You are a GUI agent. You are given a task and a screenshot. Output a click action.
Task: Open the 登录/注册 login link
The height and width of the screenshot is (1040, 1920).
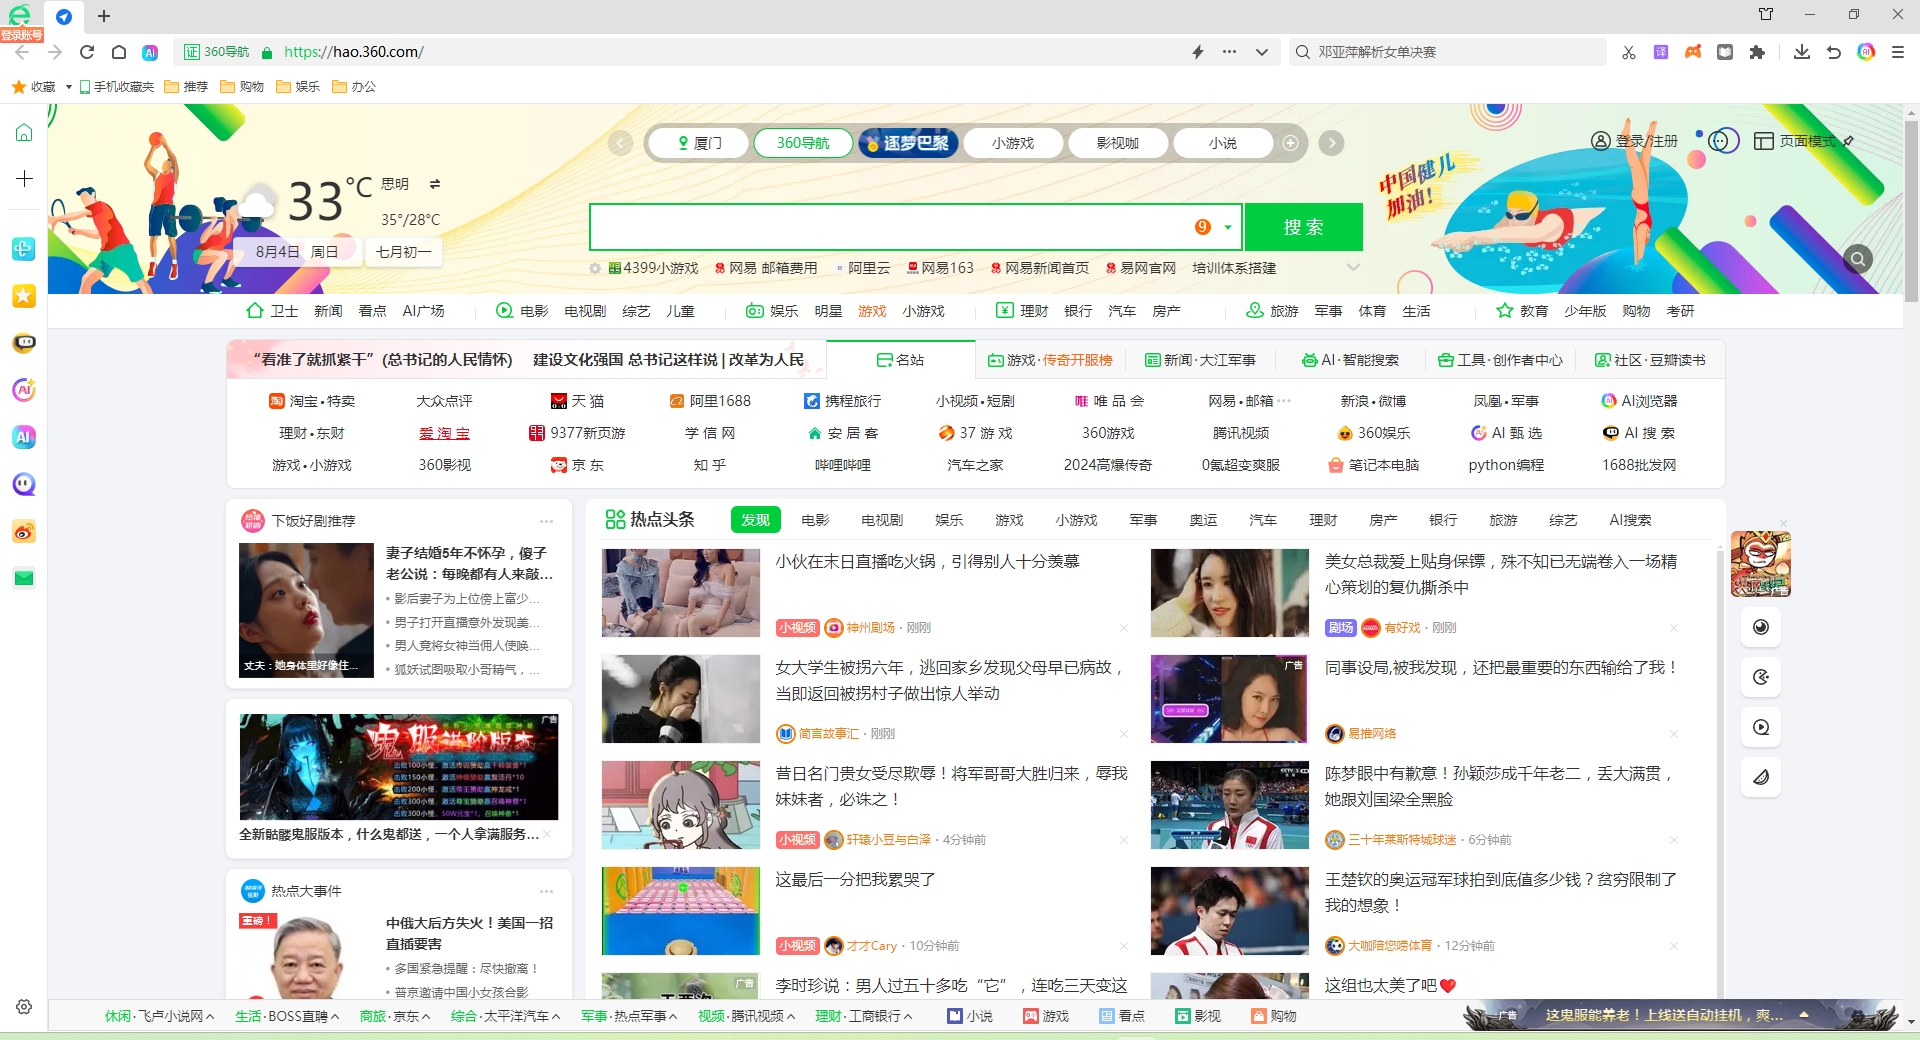1636,141
